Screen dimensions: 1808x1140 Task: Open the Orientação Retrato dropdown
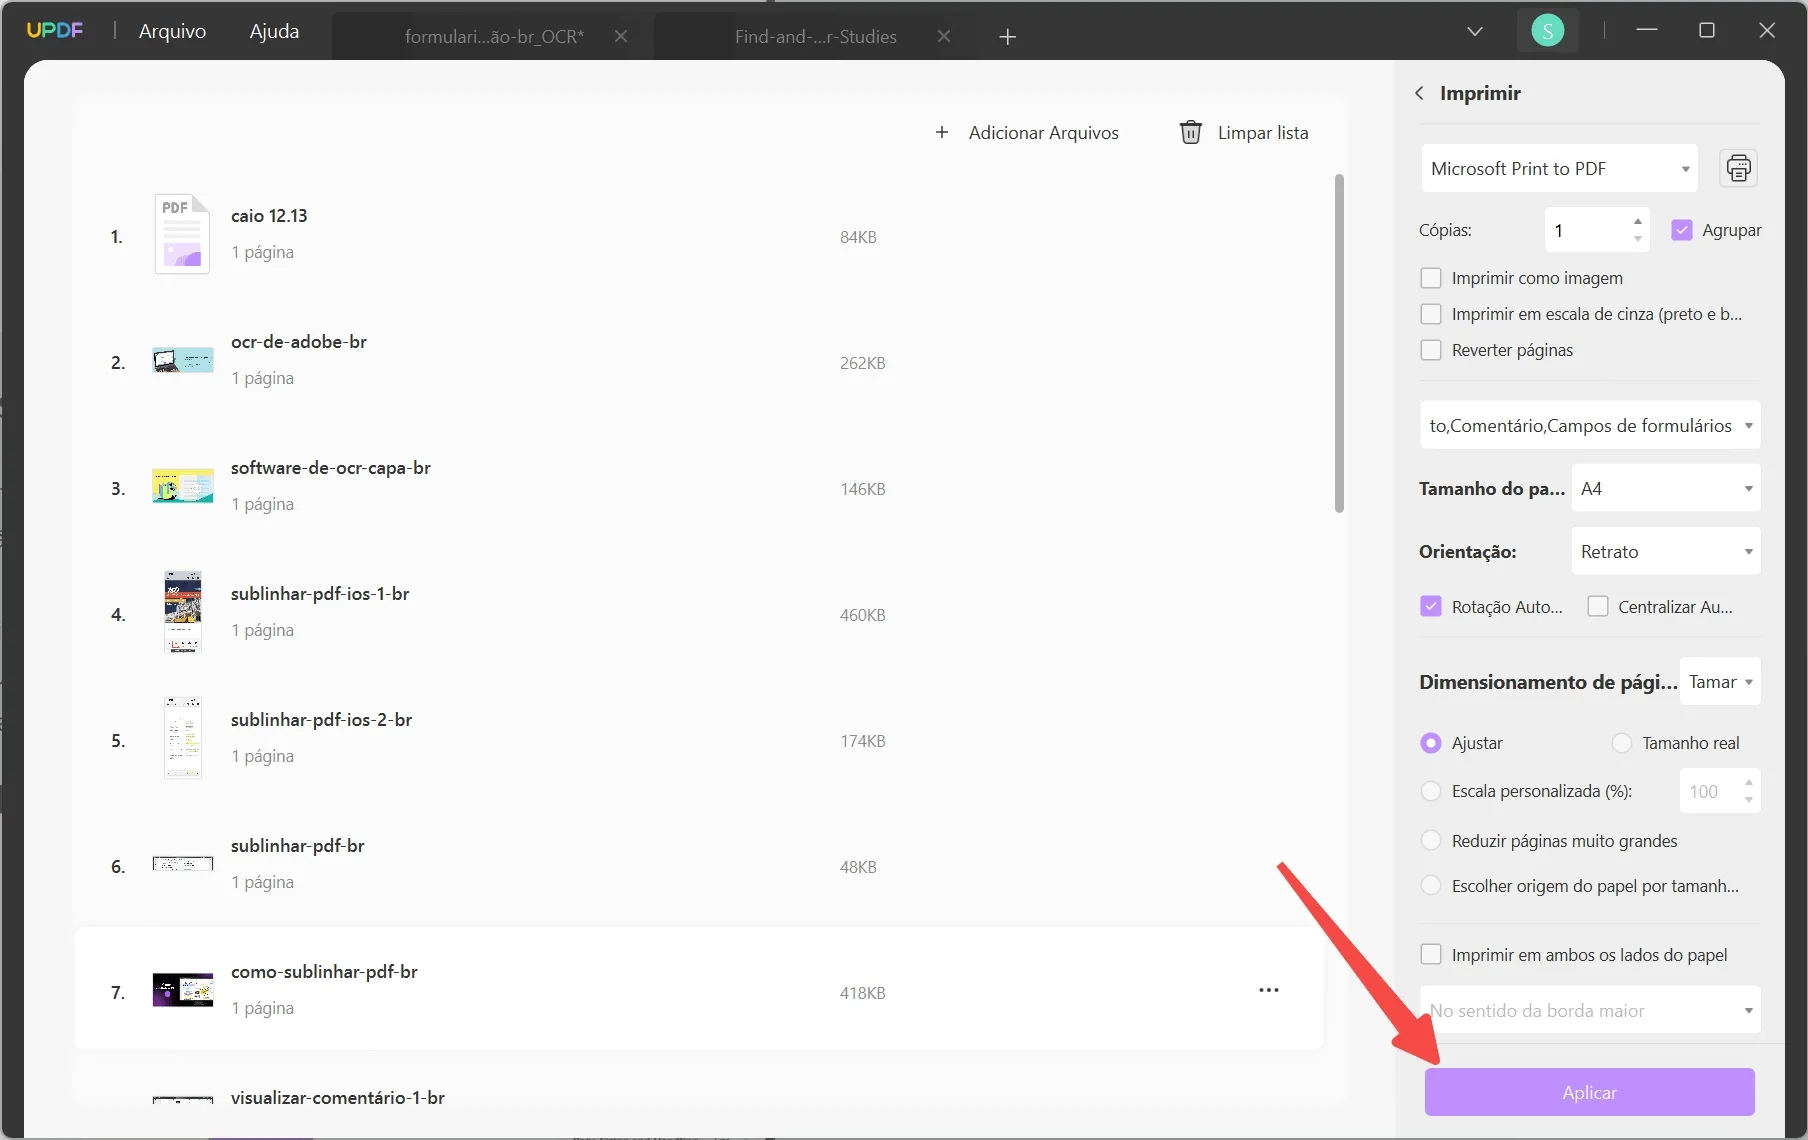(x=1665, y=551)
